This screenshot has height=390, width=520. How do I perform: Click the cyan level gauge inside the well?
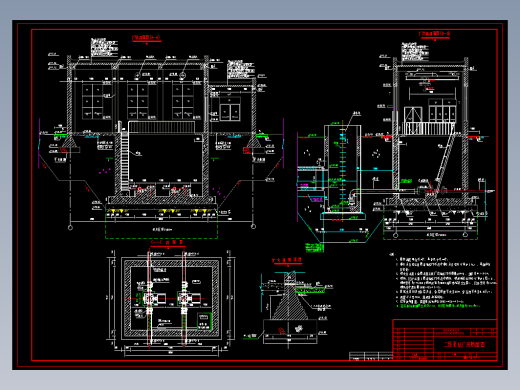pyautogui.click(x=342, y=167)
